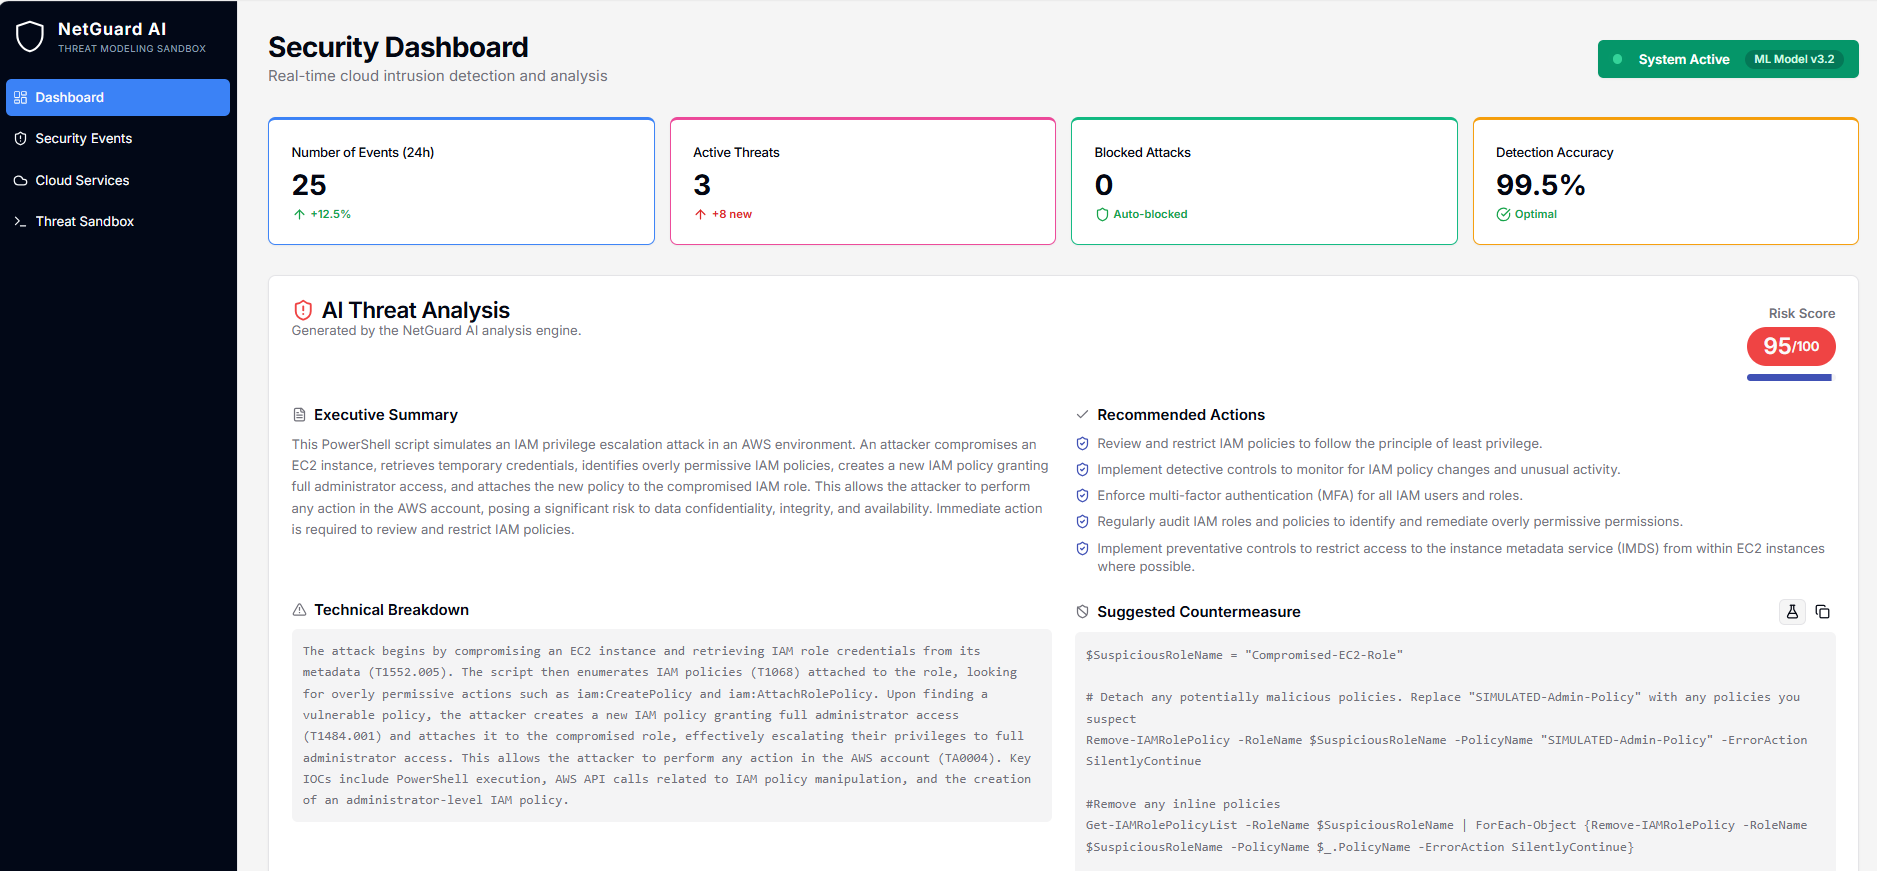Click the Technical Breakdown code block
Viewport: 1877px width, 871px height.
pyautogui.click(x=671, y=725)
